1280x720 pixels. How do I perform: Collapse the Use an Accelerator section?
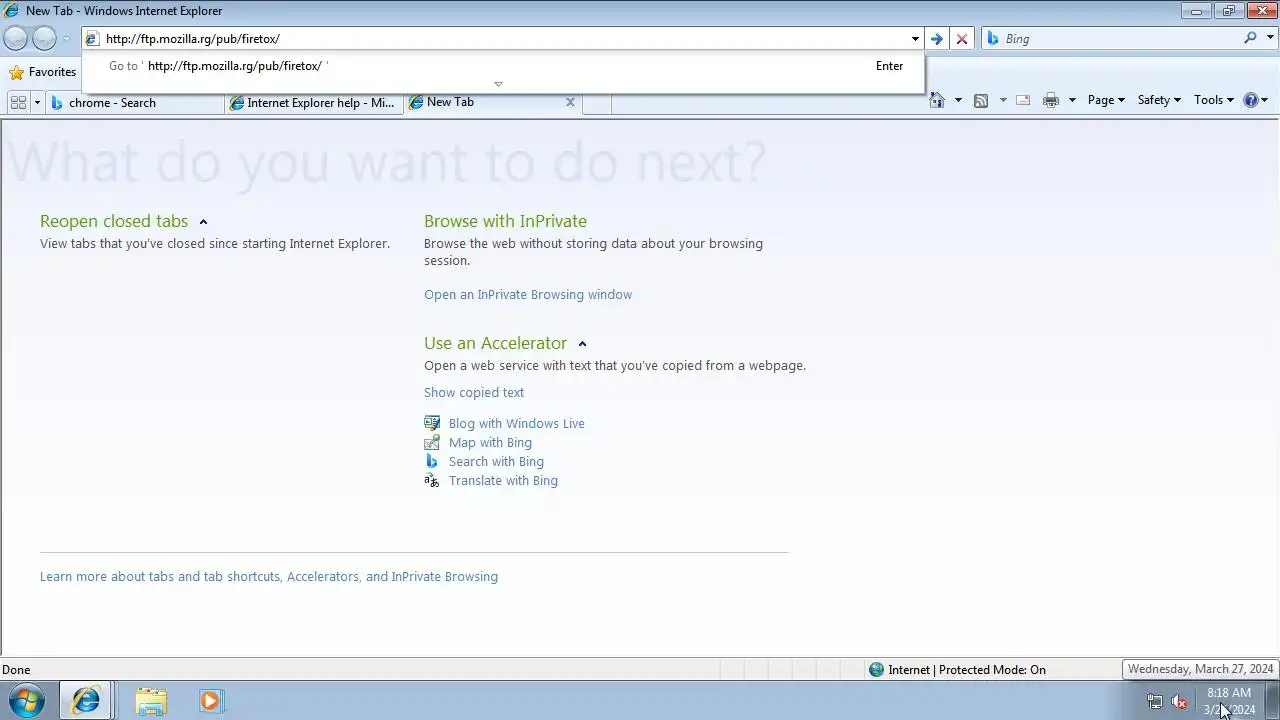(582, 344)
